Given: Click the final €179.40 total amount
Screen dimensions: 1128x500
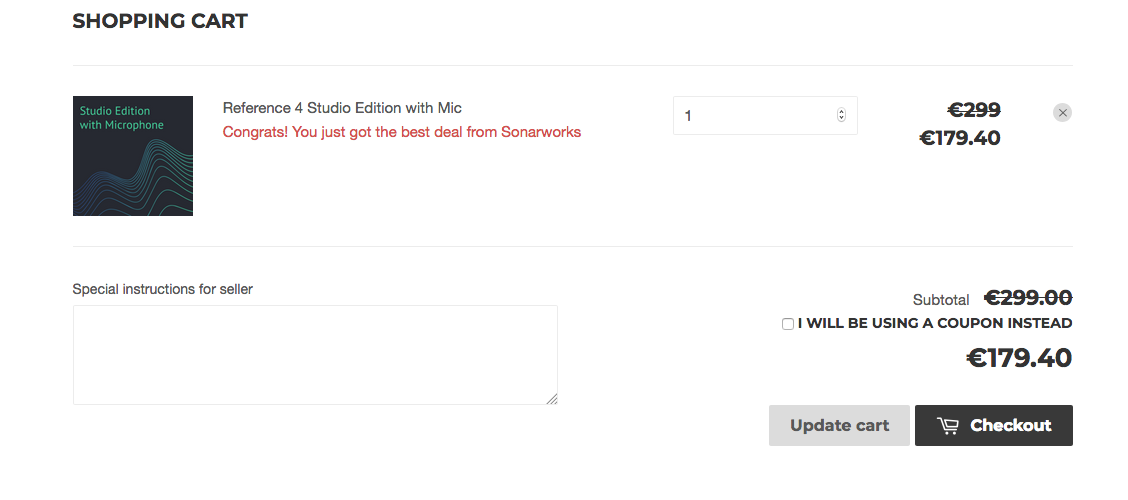Looking at the screenshot, I should 1019,358.
